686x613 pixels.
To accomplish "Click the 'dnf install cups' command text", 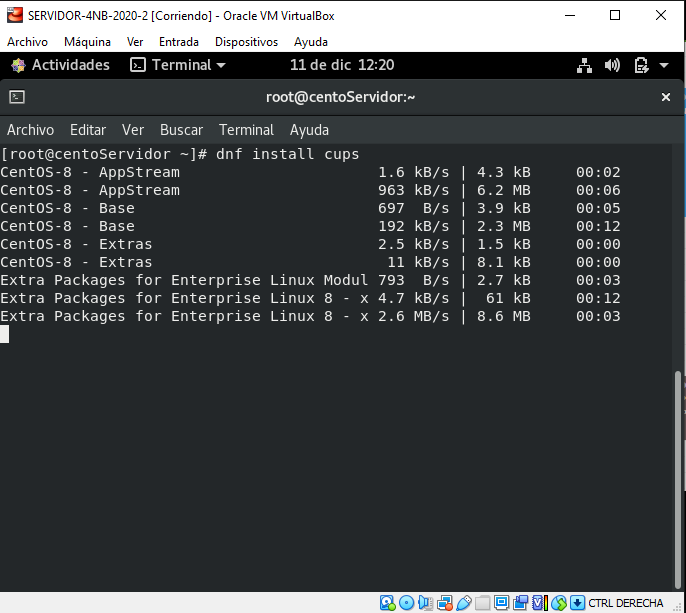I will tap(287, 154).
